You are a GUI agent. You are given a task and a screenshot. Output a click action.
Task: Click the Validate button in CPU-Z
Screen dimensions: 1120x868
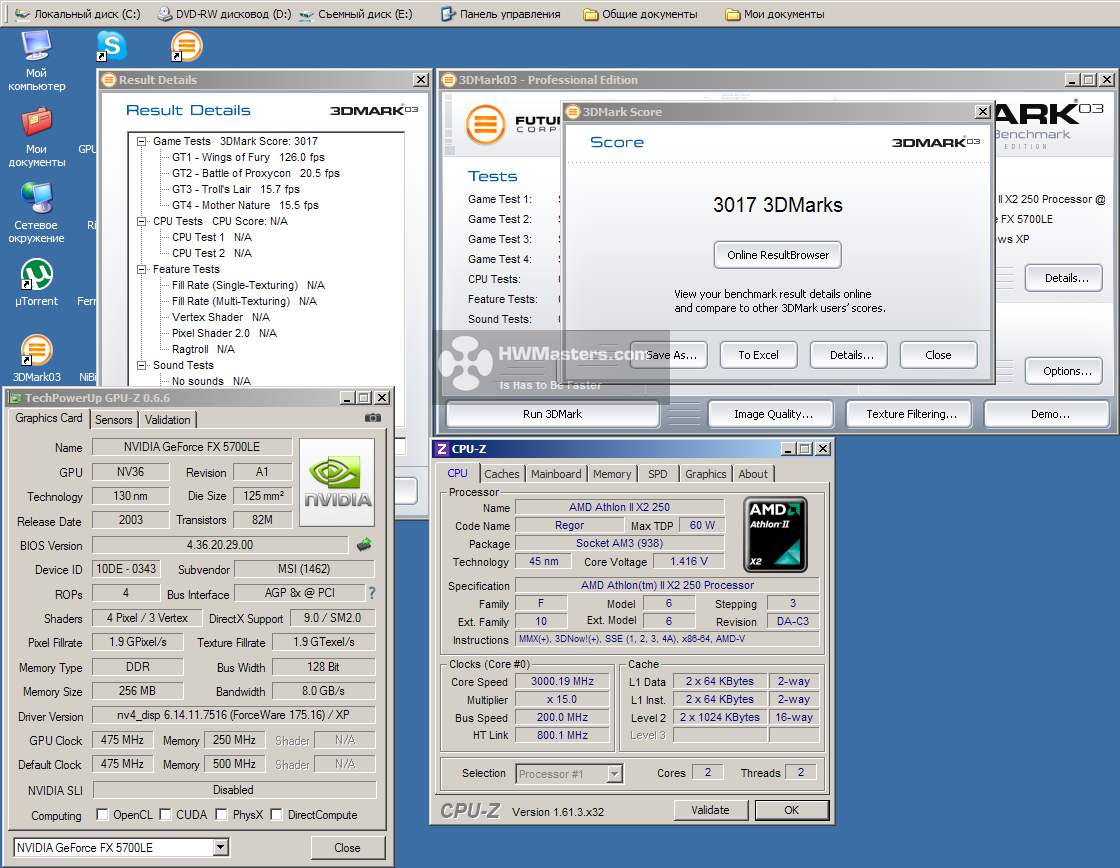click(x=711, y=810)
